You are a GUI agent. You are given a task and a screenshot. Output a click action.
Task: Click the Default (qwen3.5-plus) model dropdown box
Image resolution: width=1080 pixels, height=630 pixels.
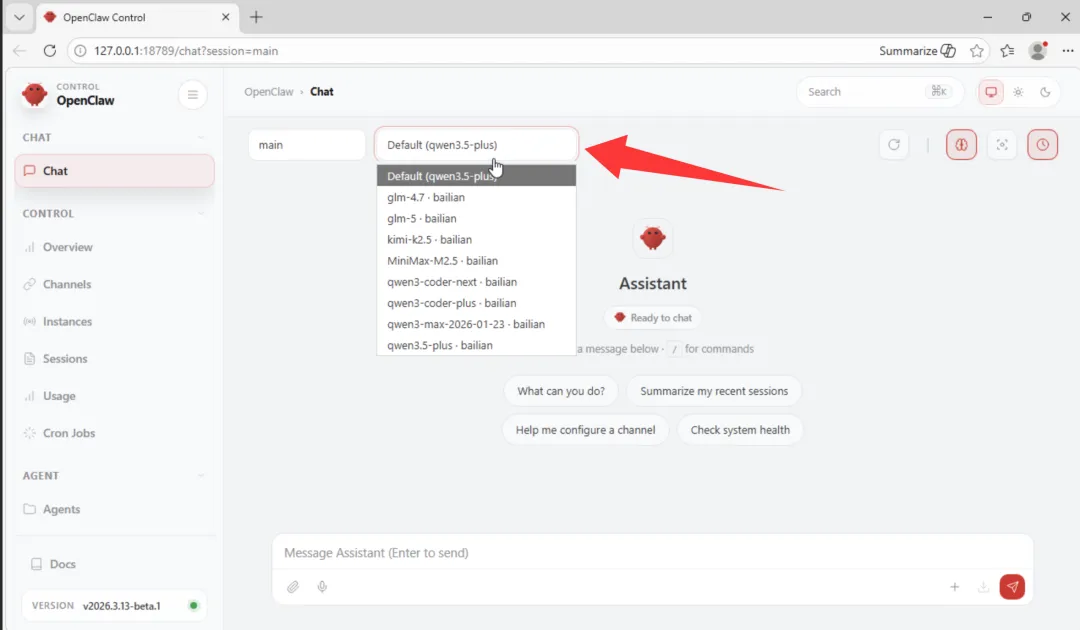pyautogui.click(x=476, y=145)
